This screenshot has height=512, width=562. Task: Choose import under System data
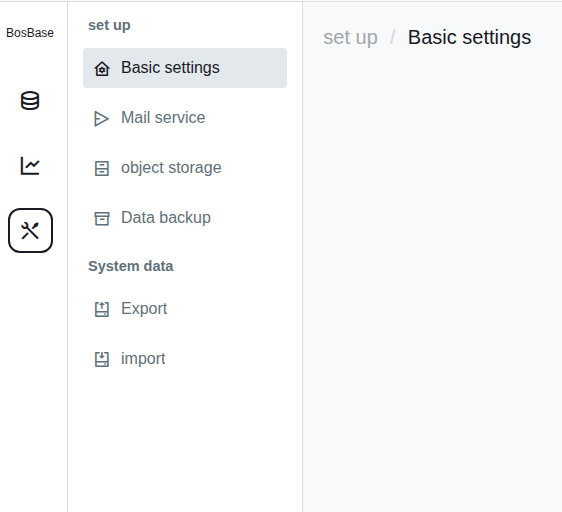click(185, 359)
